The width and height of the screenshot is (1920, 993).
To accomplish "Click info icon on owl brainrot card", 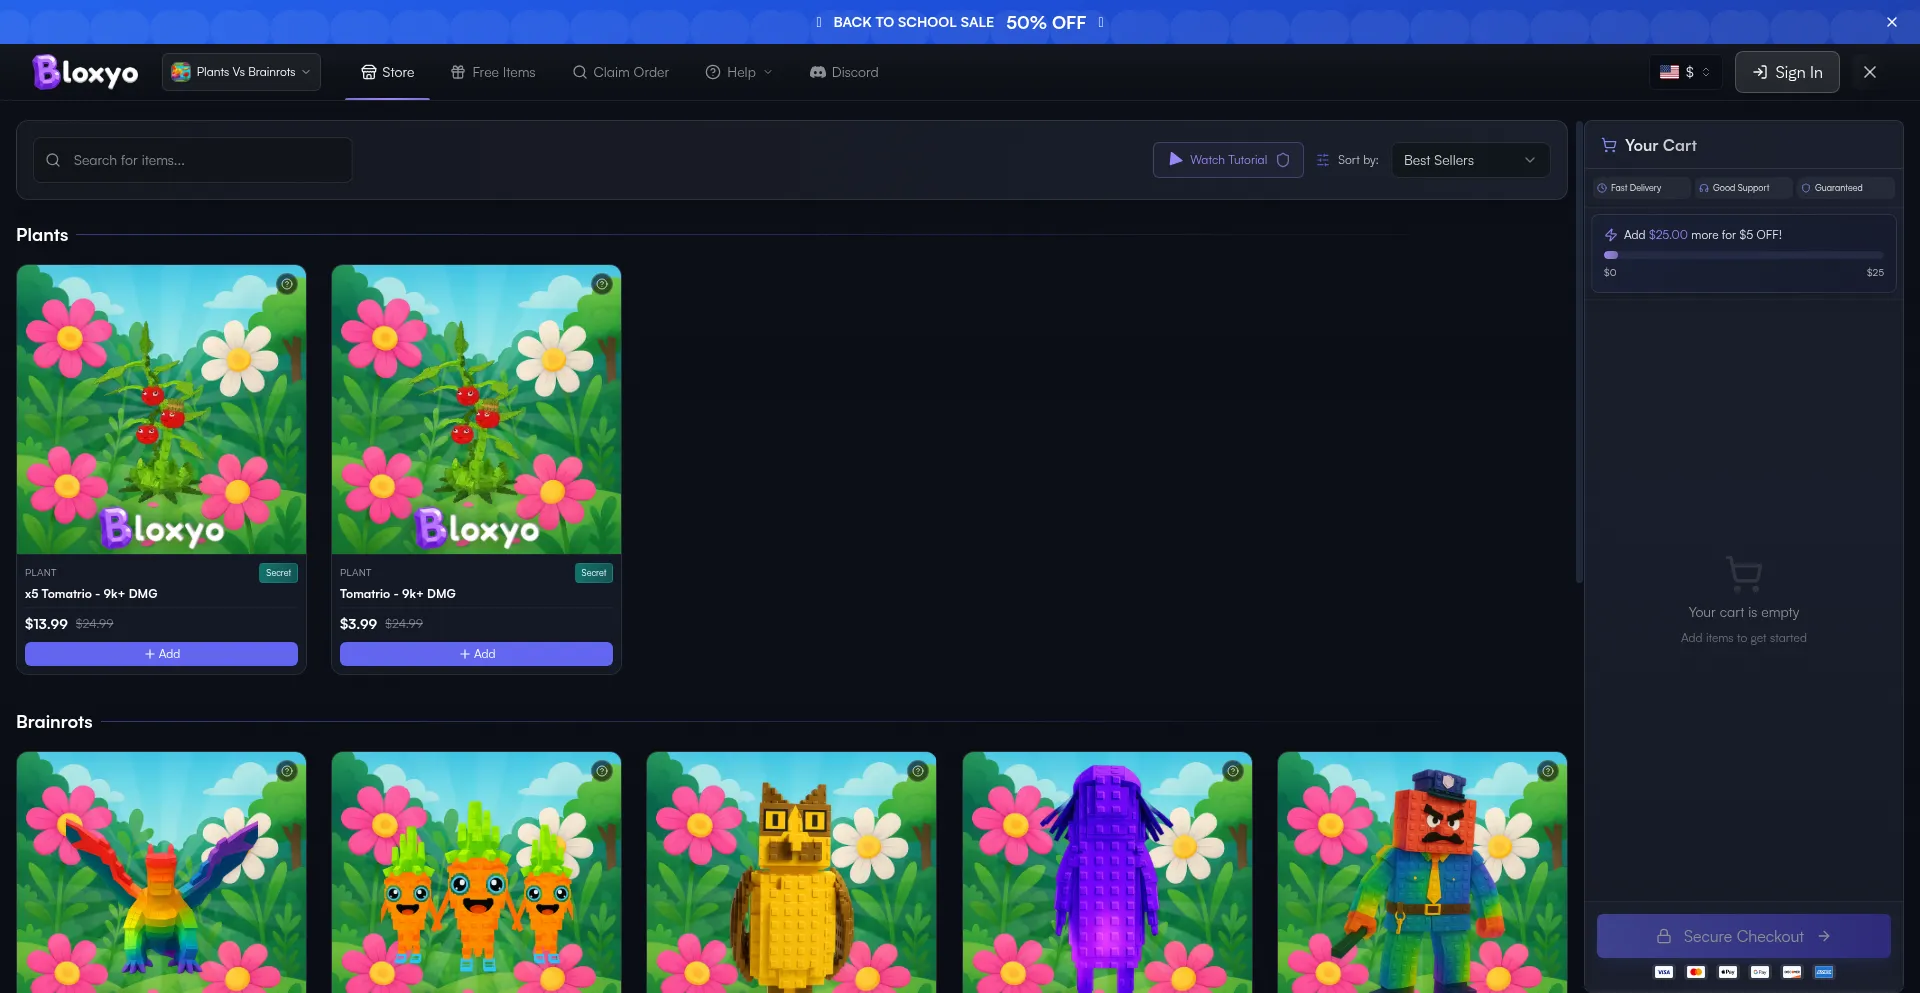I will pos(917,771).
